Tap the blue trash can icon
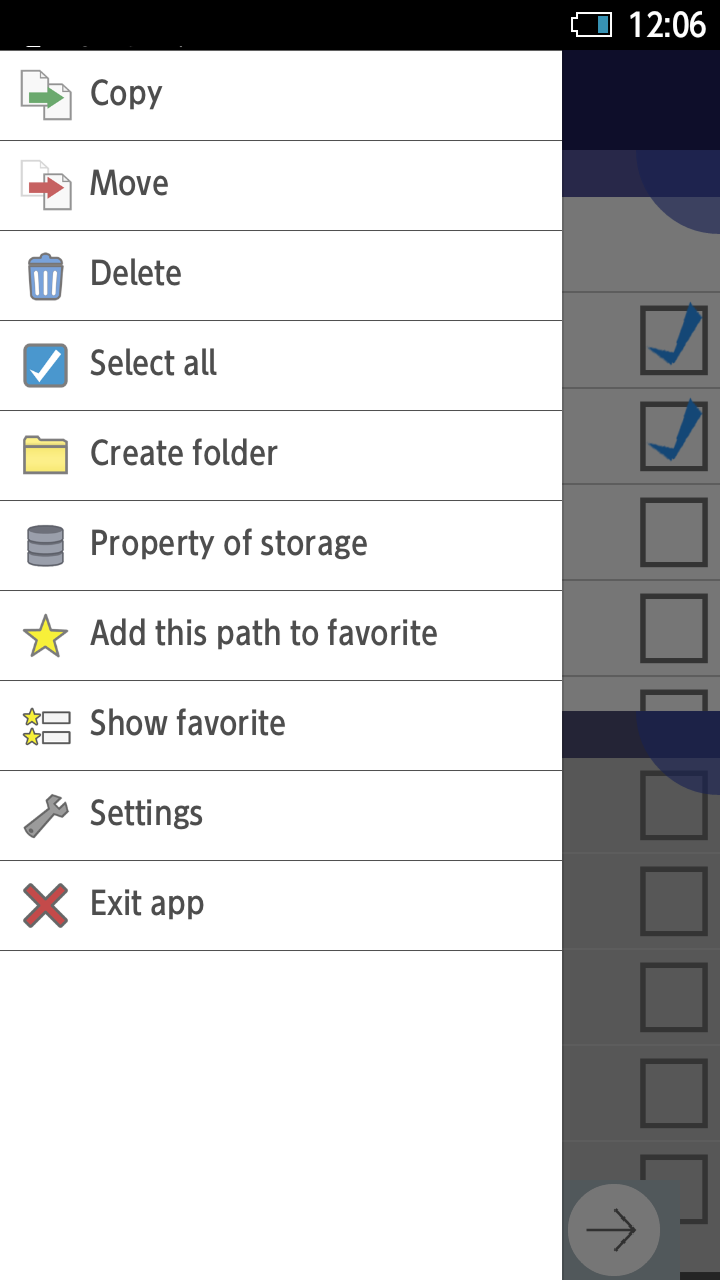The width and height of the screenshot is (720, 1280). point(46,276)
